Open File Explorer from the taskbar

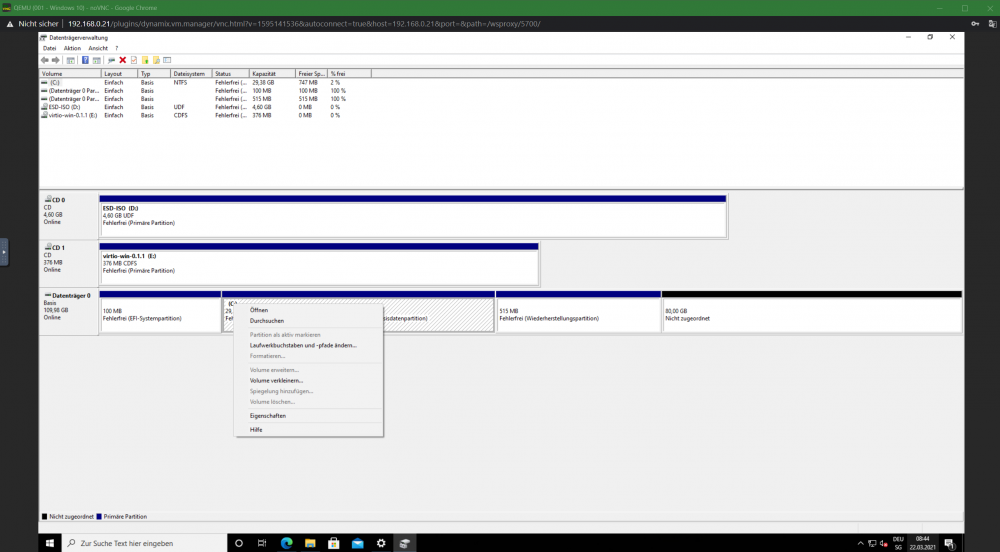click(310, 543)
